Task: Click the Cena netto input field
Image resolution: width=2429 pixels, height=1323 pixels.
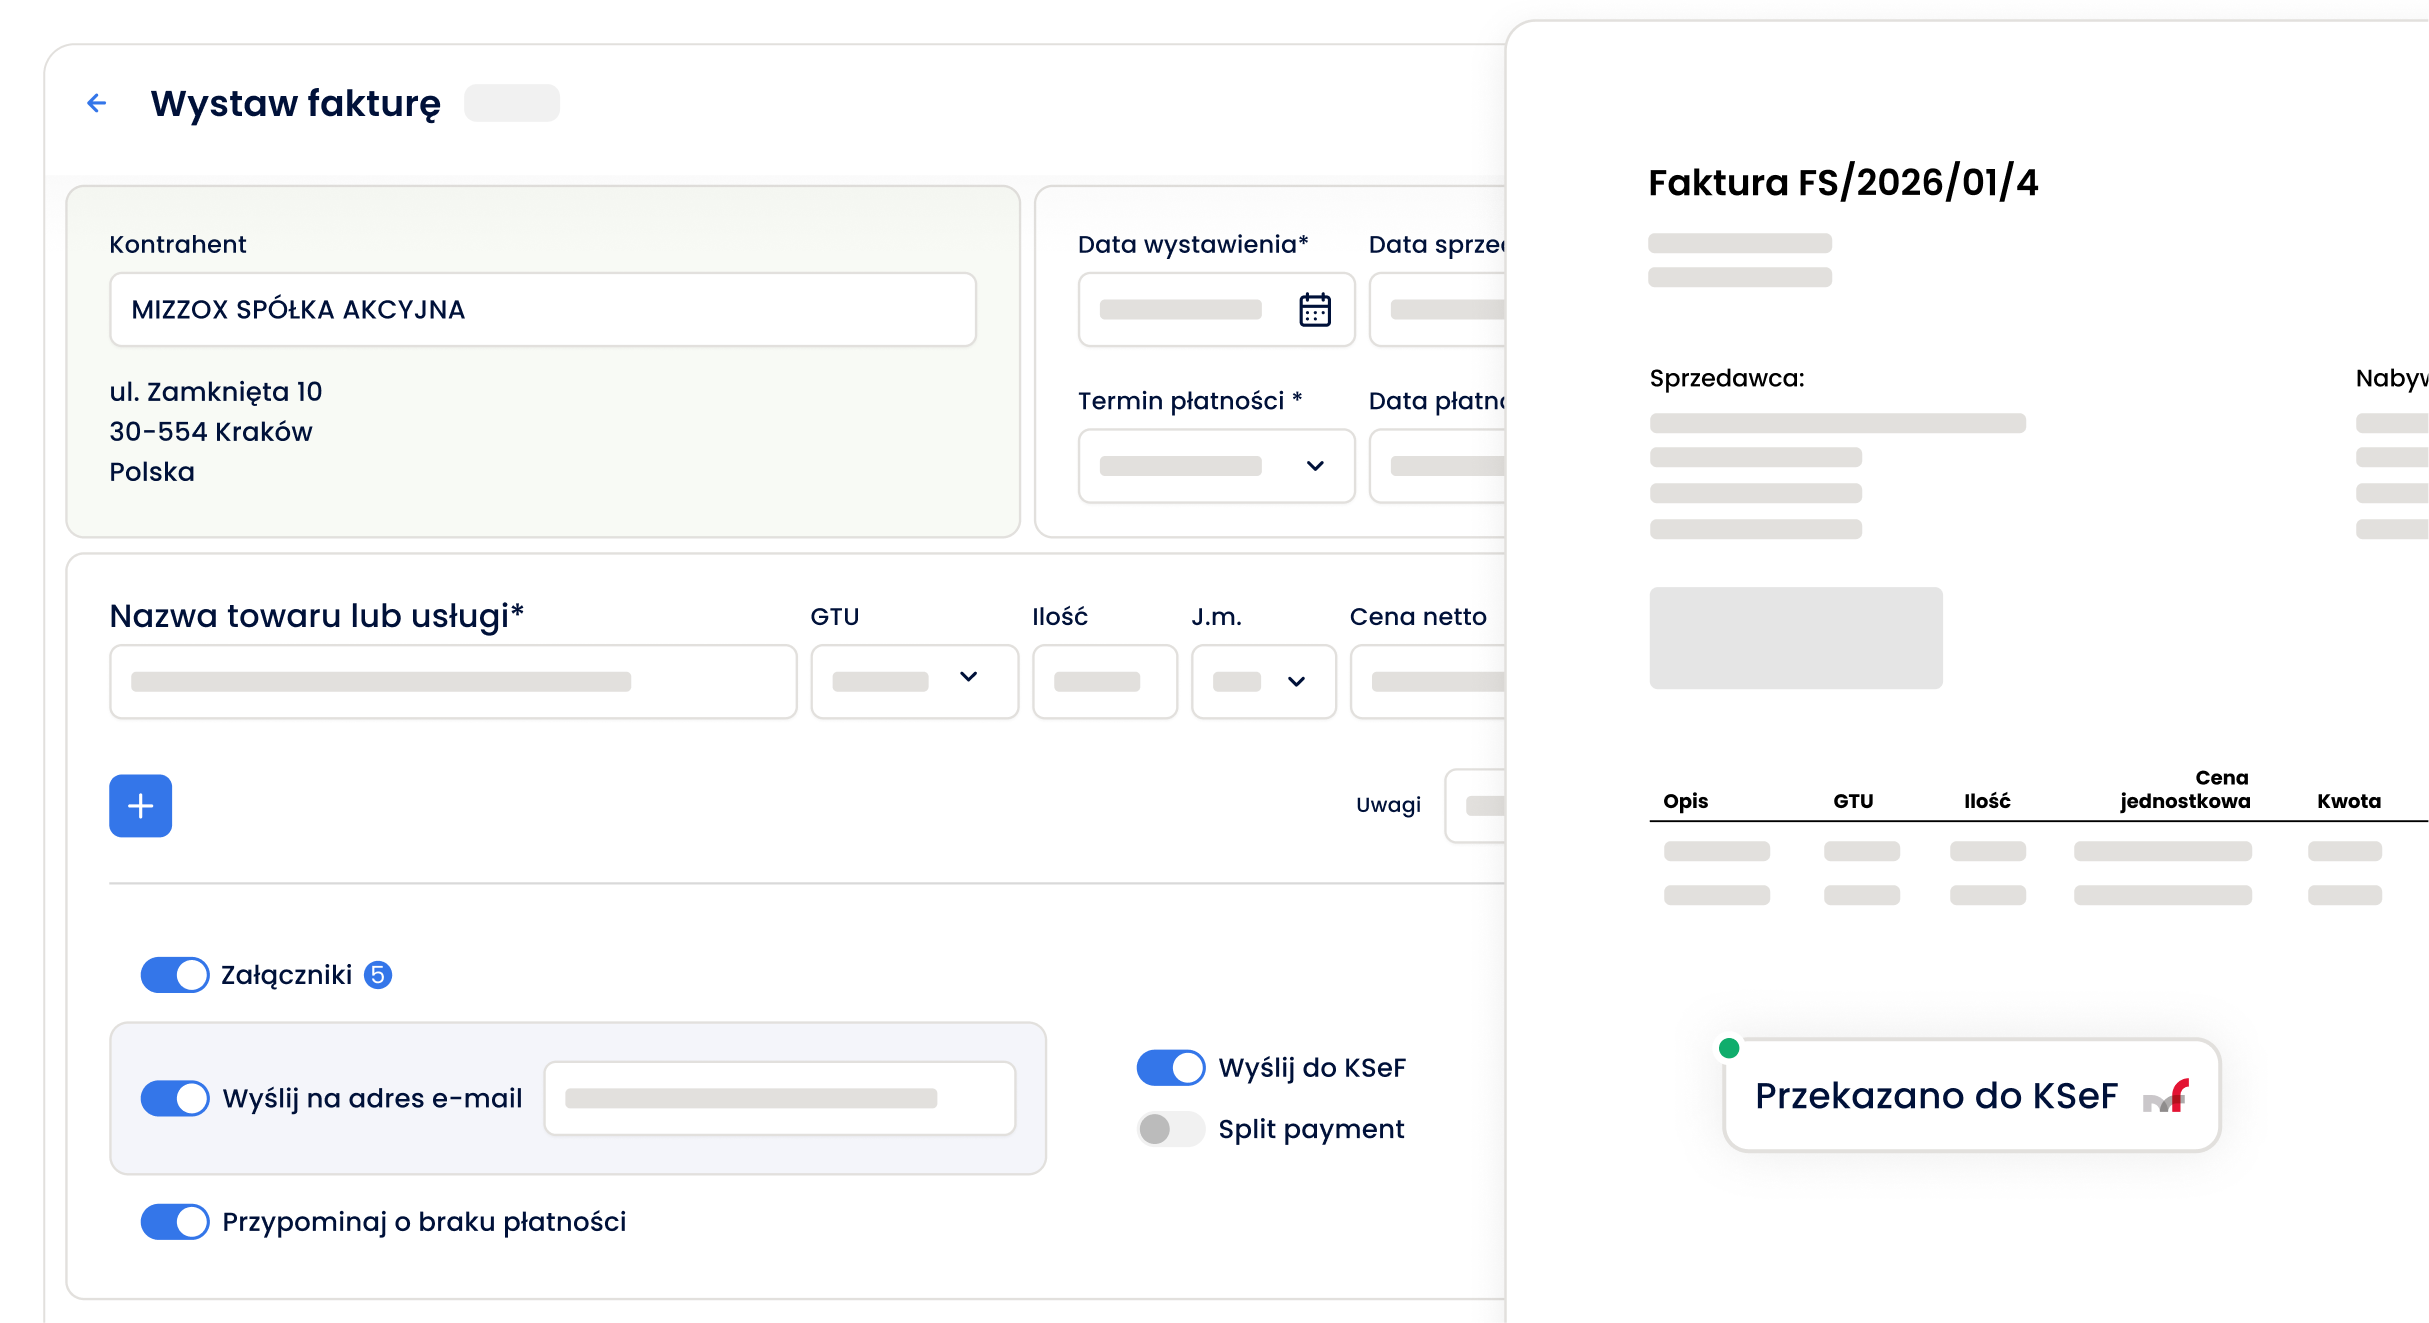Action: click(1428, 682)
